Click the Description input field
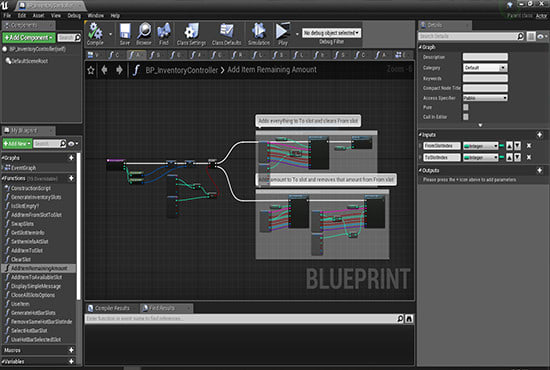This screenshot has width=550, height=370. (485, 57)
